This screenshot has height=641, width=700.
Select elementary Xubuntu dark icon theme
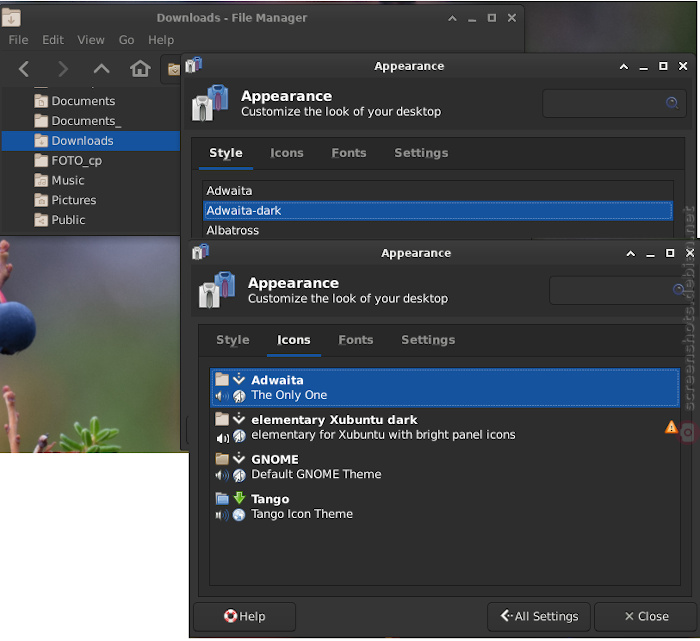pyautogui.click(x=445, y=428)
